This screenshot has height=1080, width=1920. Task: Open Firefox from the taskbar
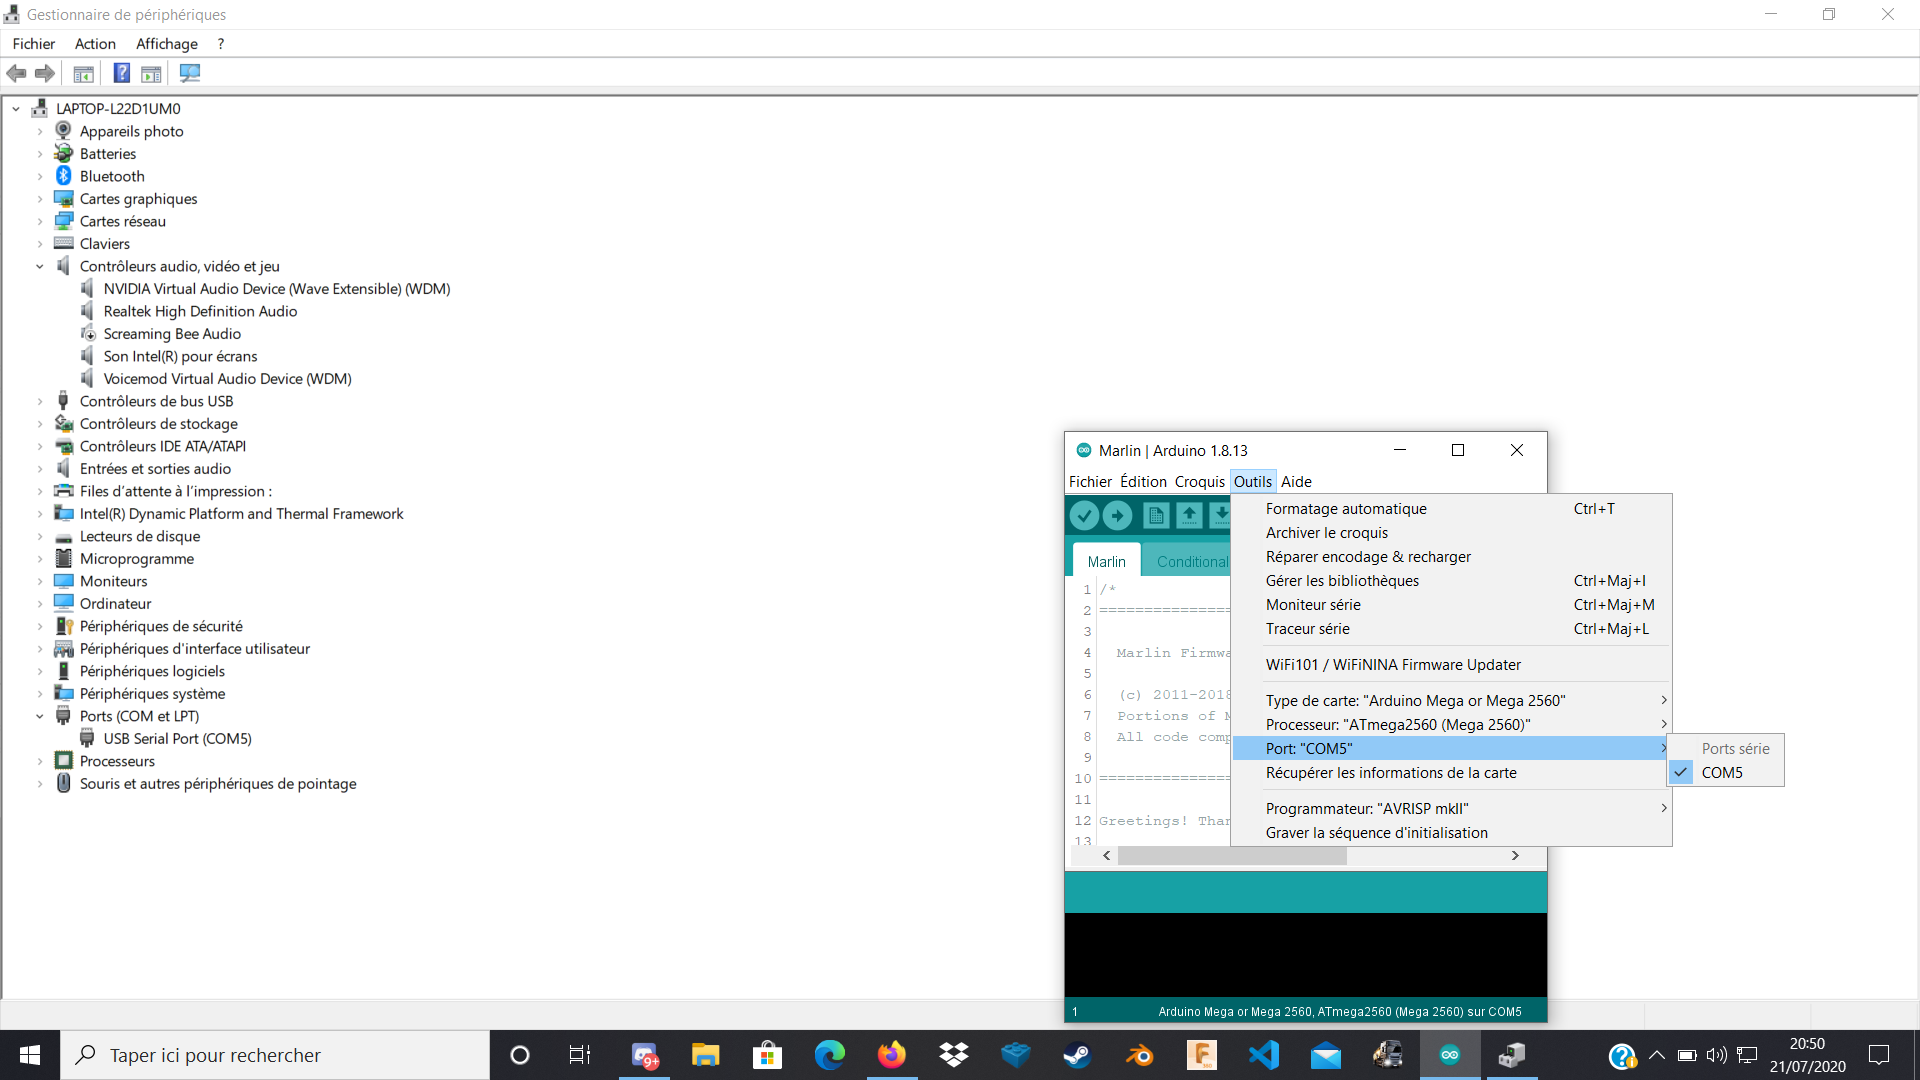point(890,1055)
